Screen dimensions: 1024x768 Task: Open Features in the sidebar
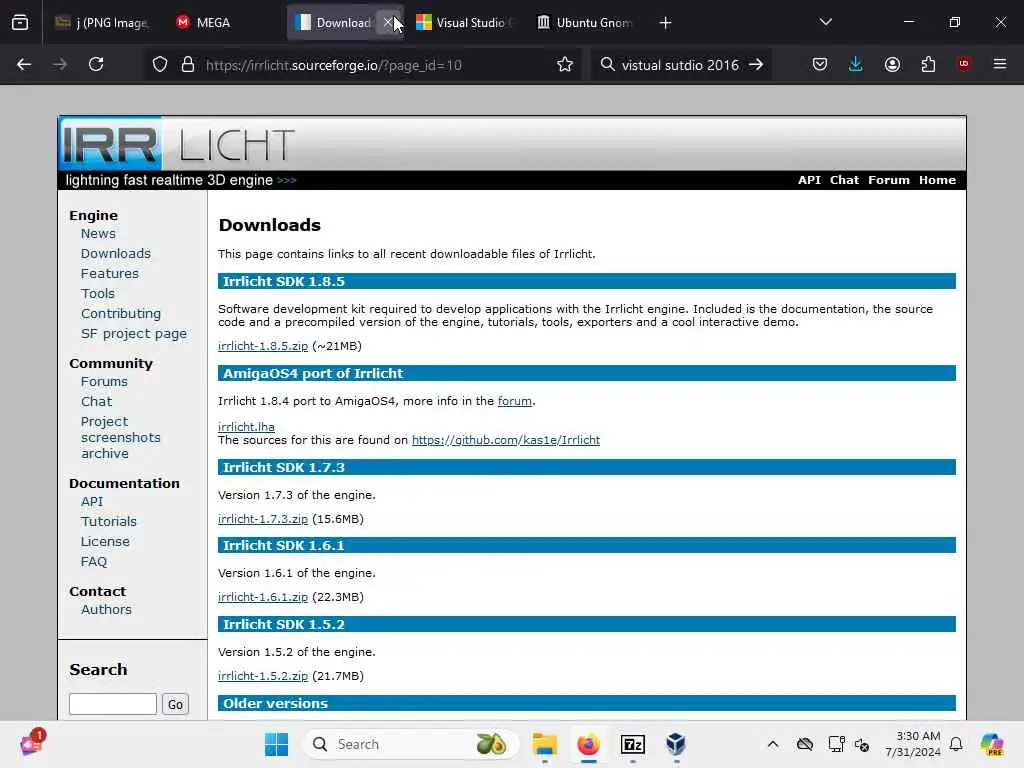[x=110, y=274]
